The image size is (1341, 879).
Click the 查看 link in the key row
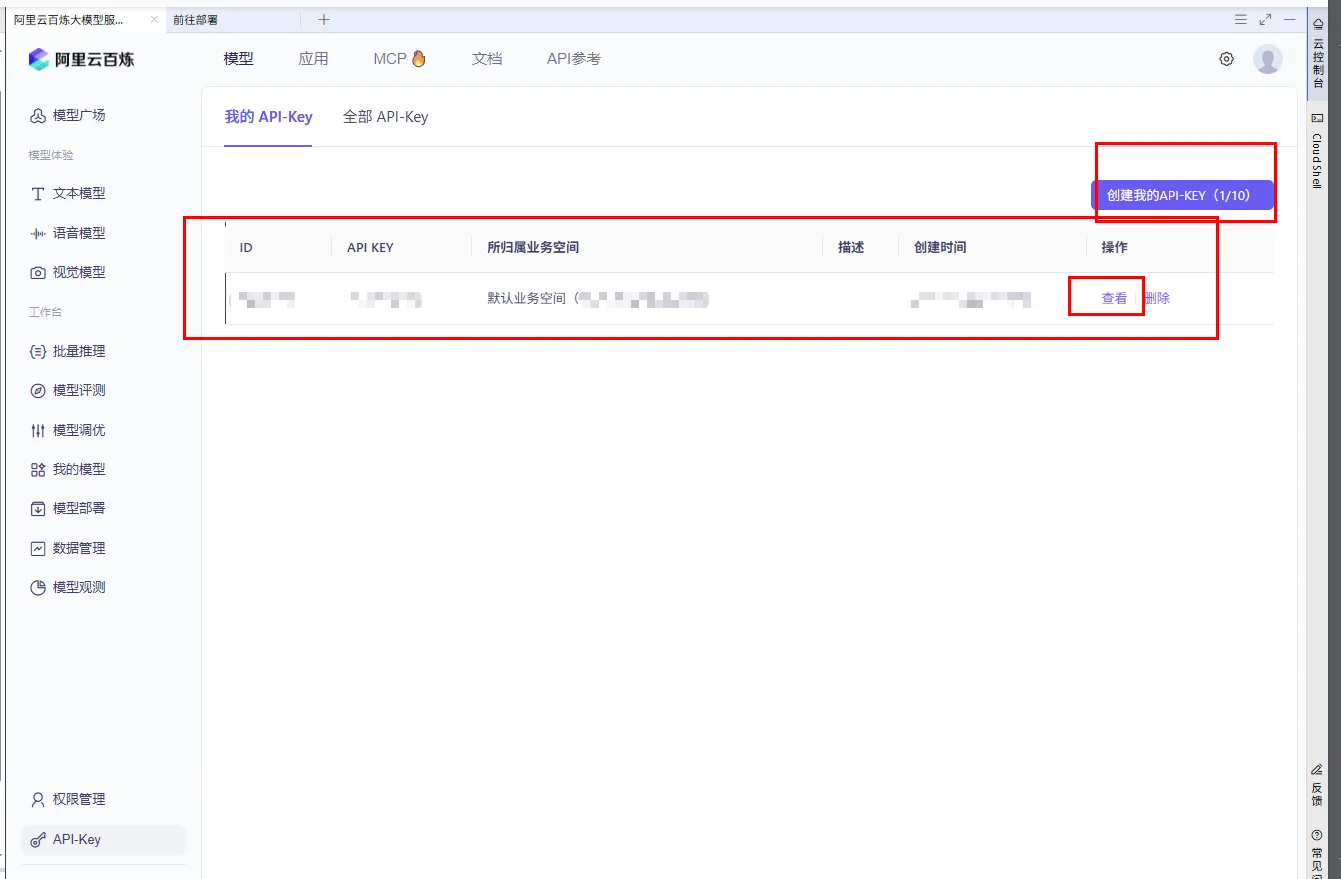[1114, 298]
